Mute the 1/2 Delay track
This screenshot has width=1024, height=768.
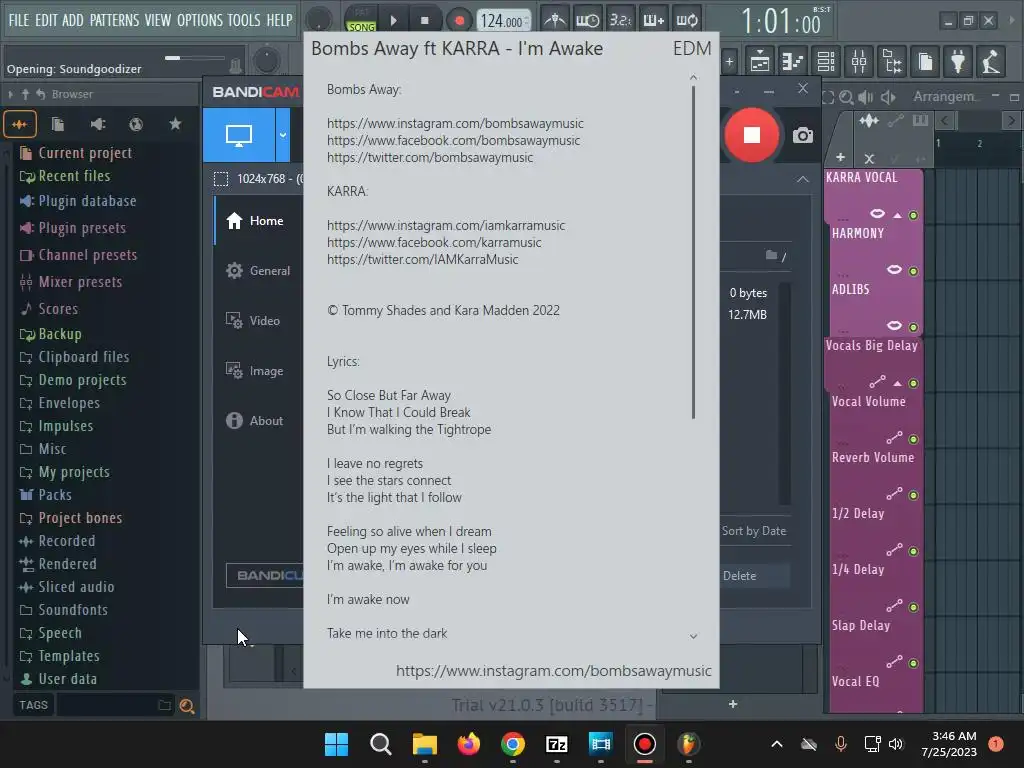tap(914, 551)
